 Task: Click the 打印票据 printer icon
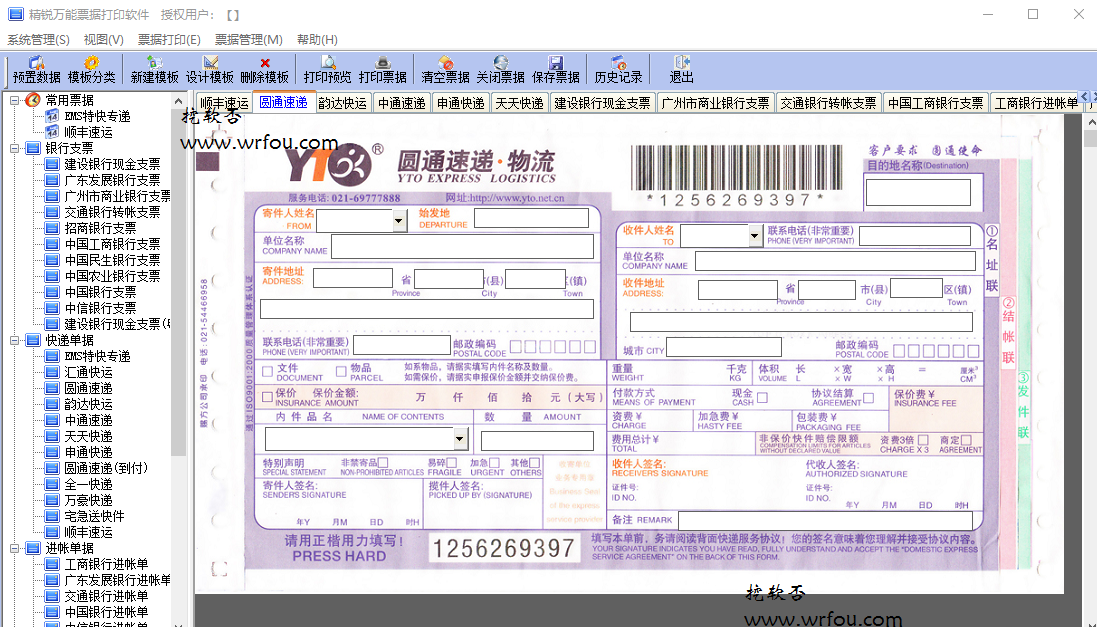tap(383, 70)
